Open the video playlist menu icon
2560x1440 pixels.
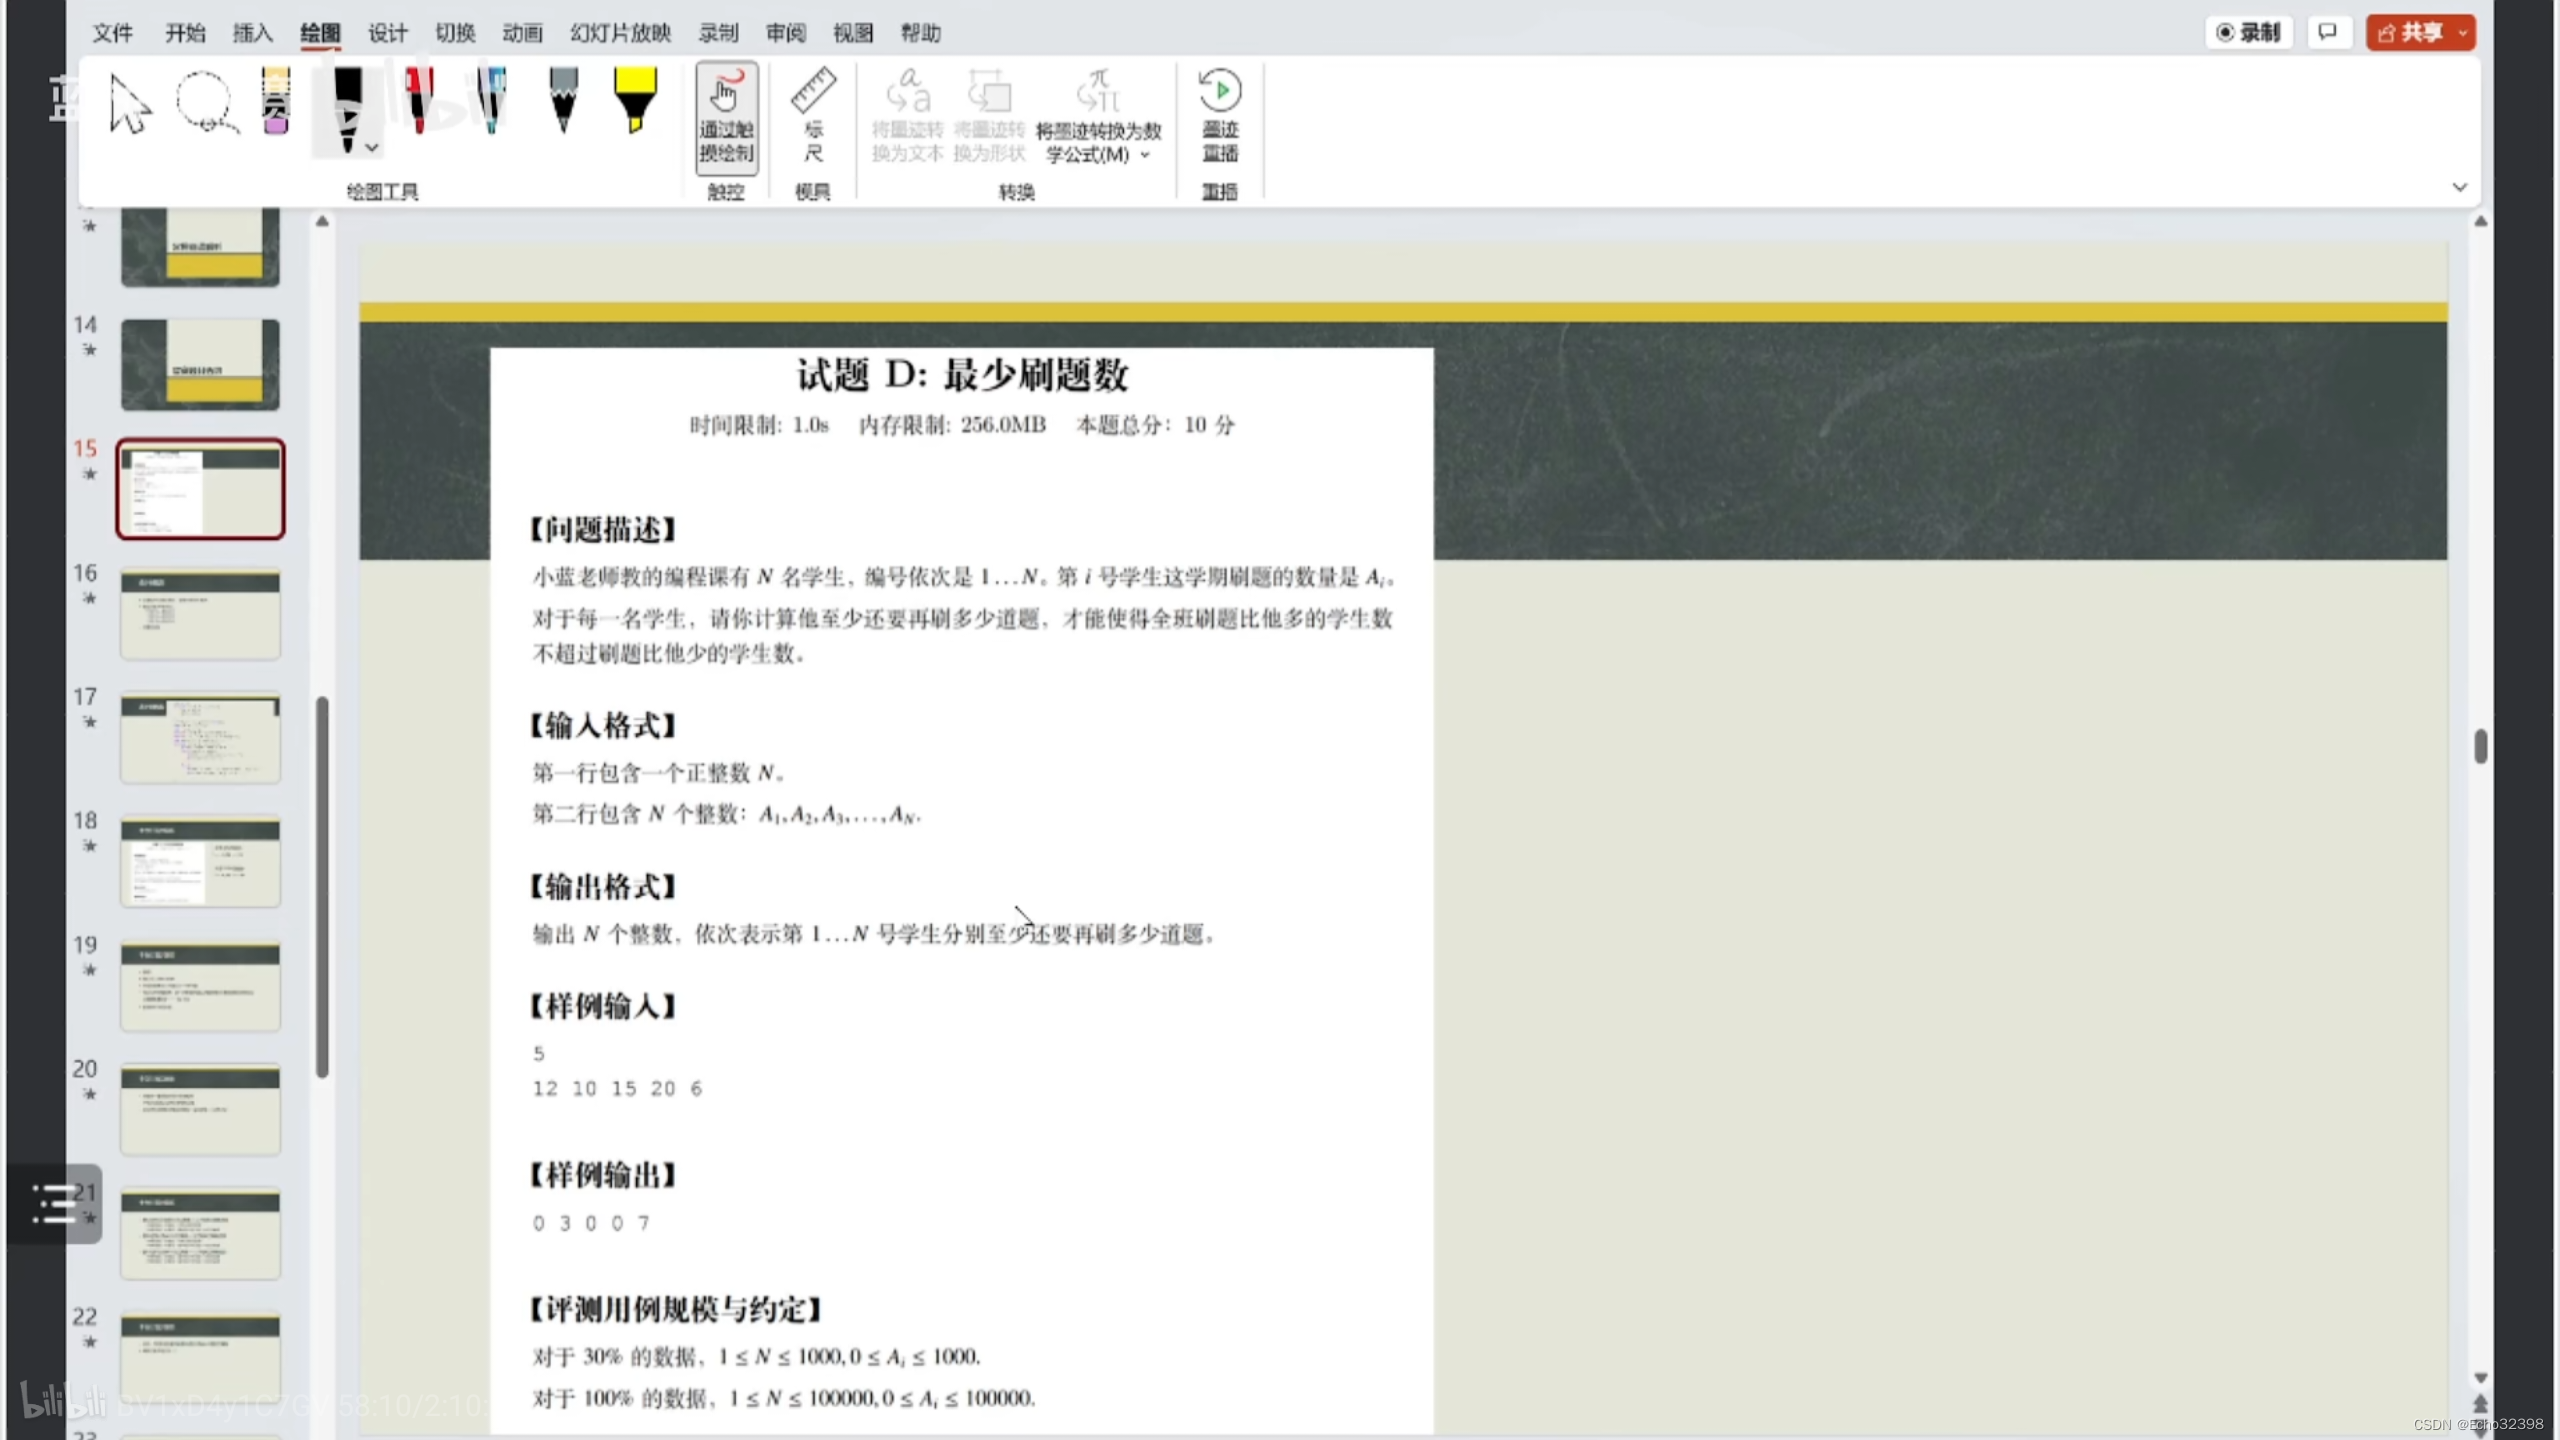click(54, 1203)
